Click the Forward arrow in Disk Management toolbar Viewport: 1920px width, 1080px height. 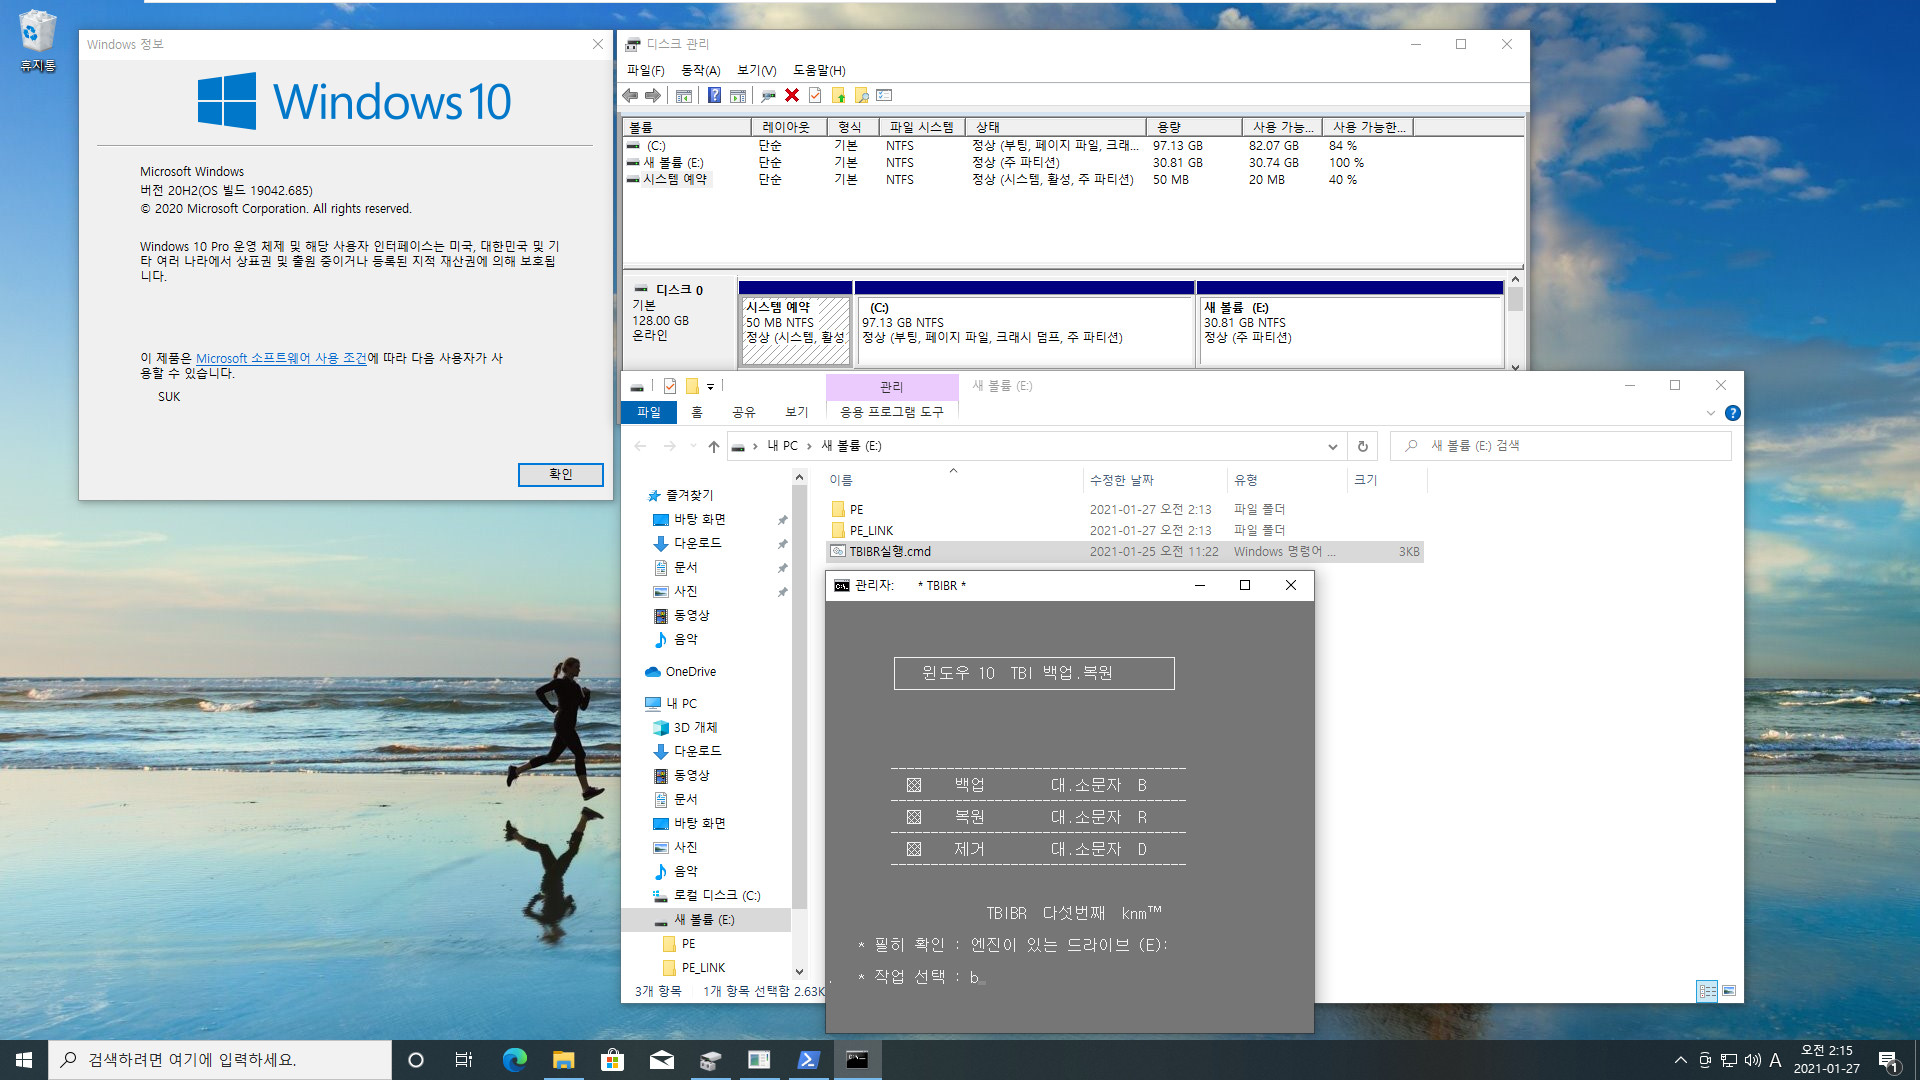[x=653, y=95]
